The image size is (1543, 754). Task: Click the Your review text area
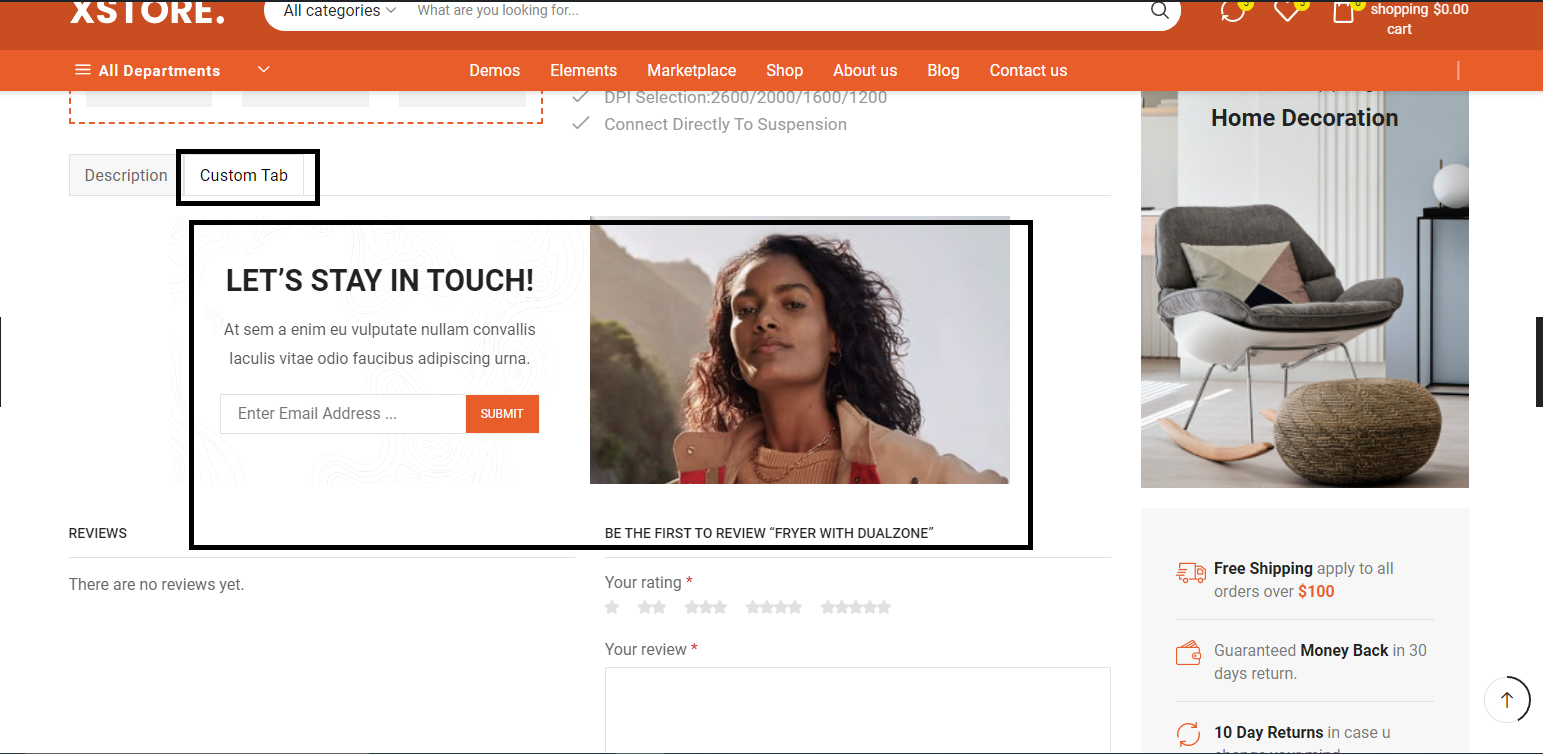[x=858, y=710]
